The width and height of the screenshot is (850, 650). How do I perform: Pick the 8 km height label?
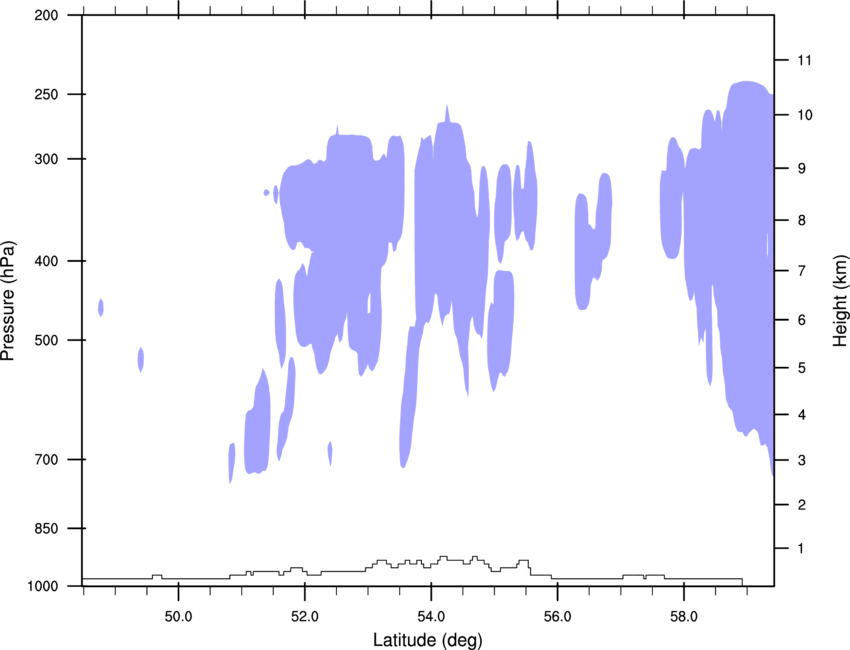(x=801, y=221)
